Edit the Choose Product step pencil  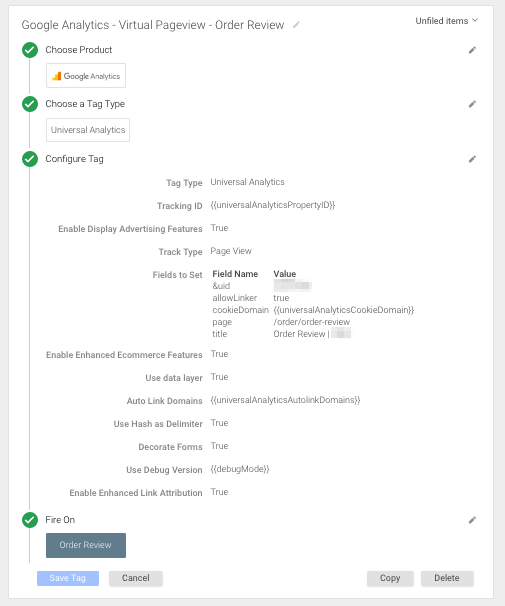pos(472,50)
